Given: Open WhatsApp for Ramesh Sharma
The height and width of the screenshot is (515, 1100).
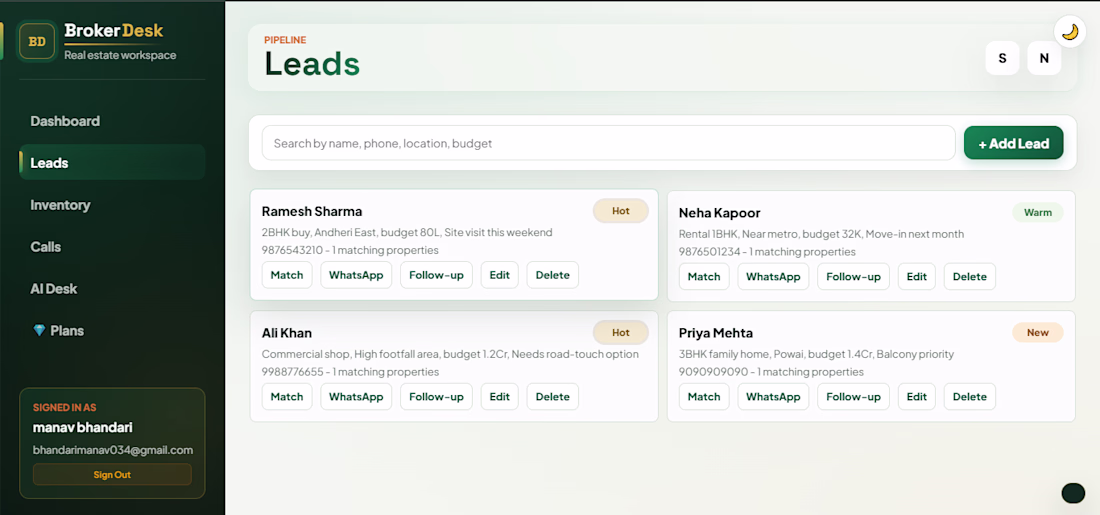Looking at the screenshot, I should 356,275.
